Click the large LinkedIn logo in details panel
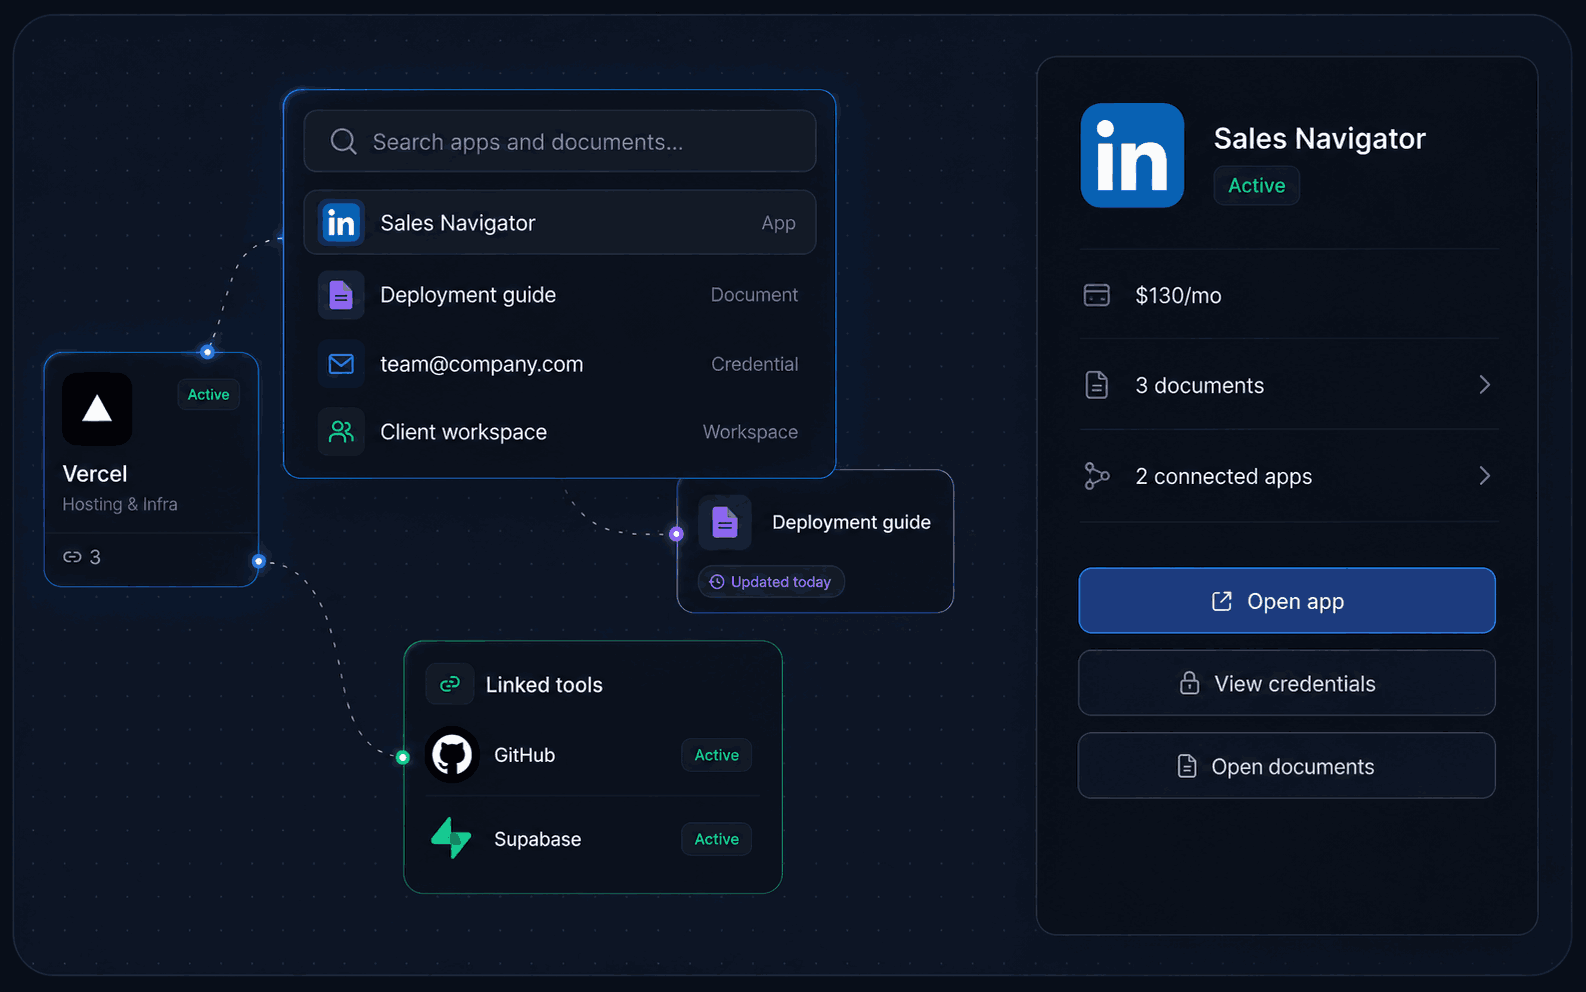1586x992 pixels. pos(1132,155)
